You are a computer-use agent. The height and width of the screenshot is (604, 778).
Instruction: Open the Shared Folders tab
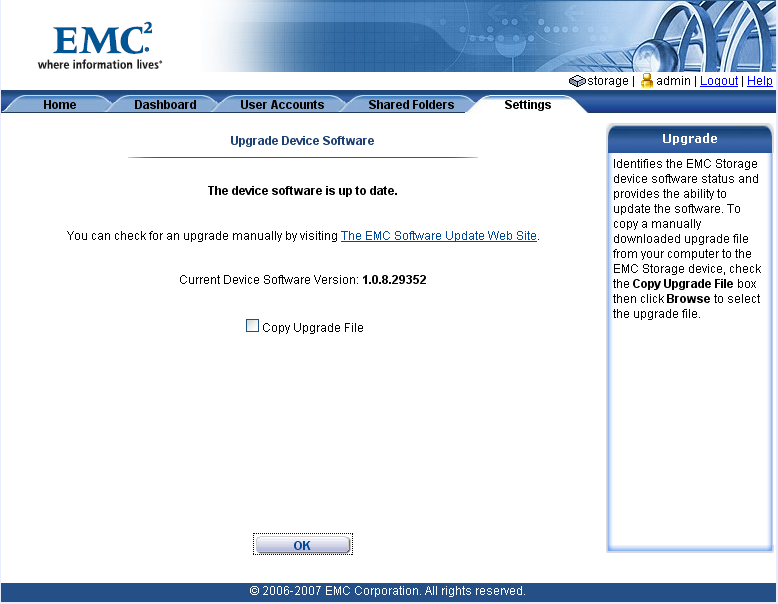pos(411,105)
